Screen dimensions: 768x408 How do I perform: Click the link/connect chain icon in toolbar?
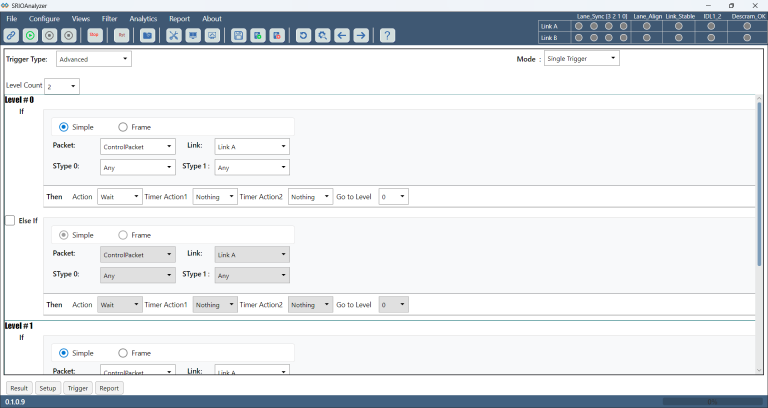[x=11, y=35]
